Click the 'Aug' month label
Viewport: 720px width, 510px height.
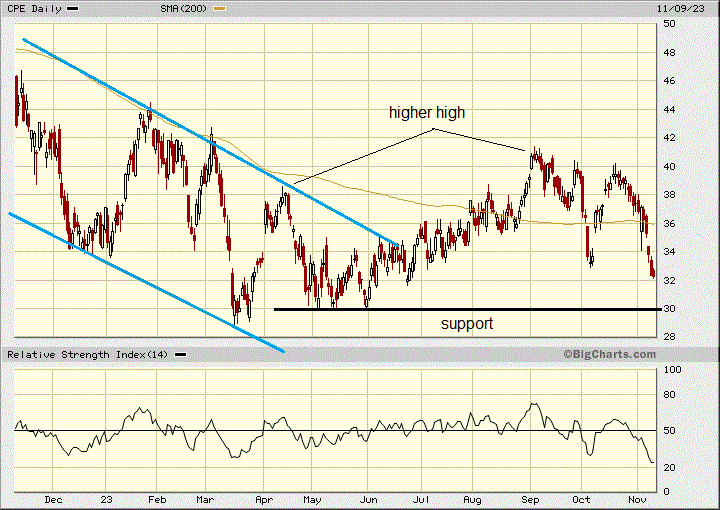472,499
